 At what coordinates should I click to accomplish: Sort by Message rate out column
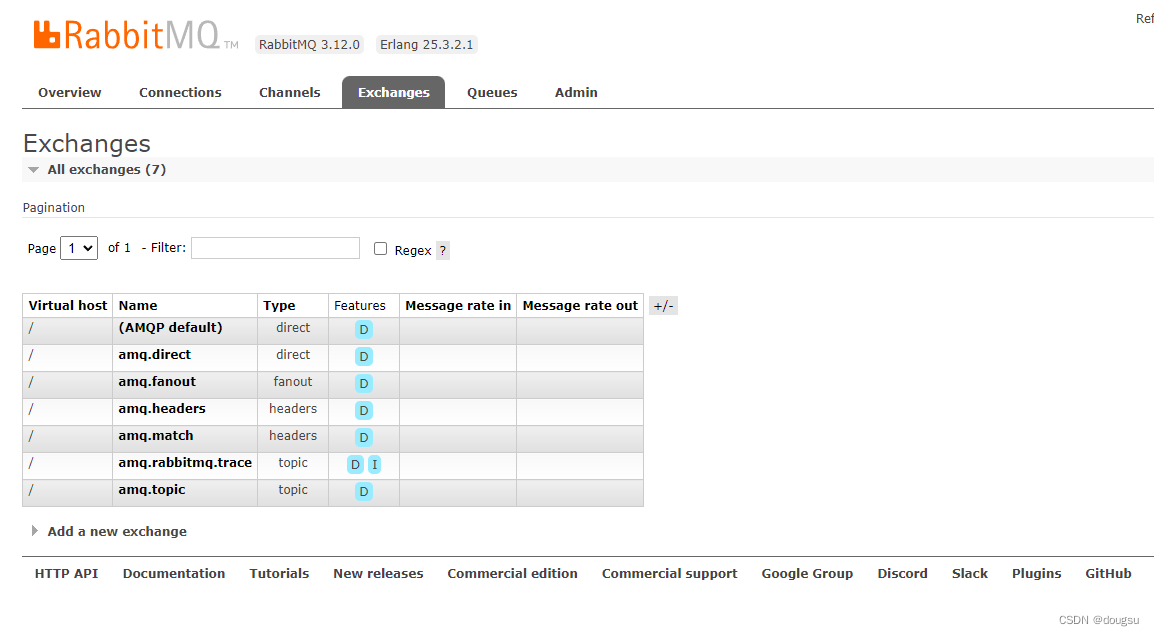pos(580,305)
